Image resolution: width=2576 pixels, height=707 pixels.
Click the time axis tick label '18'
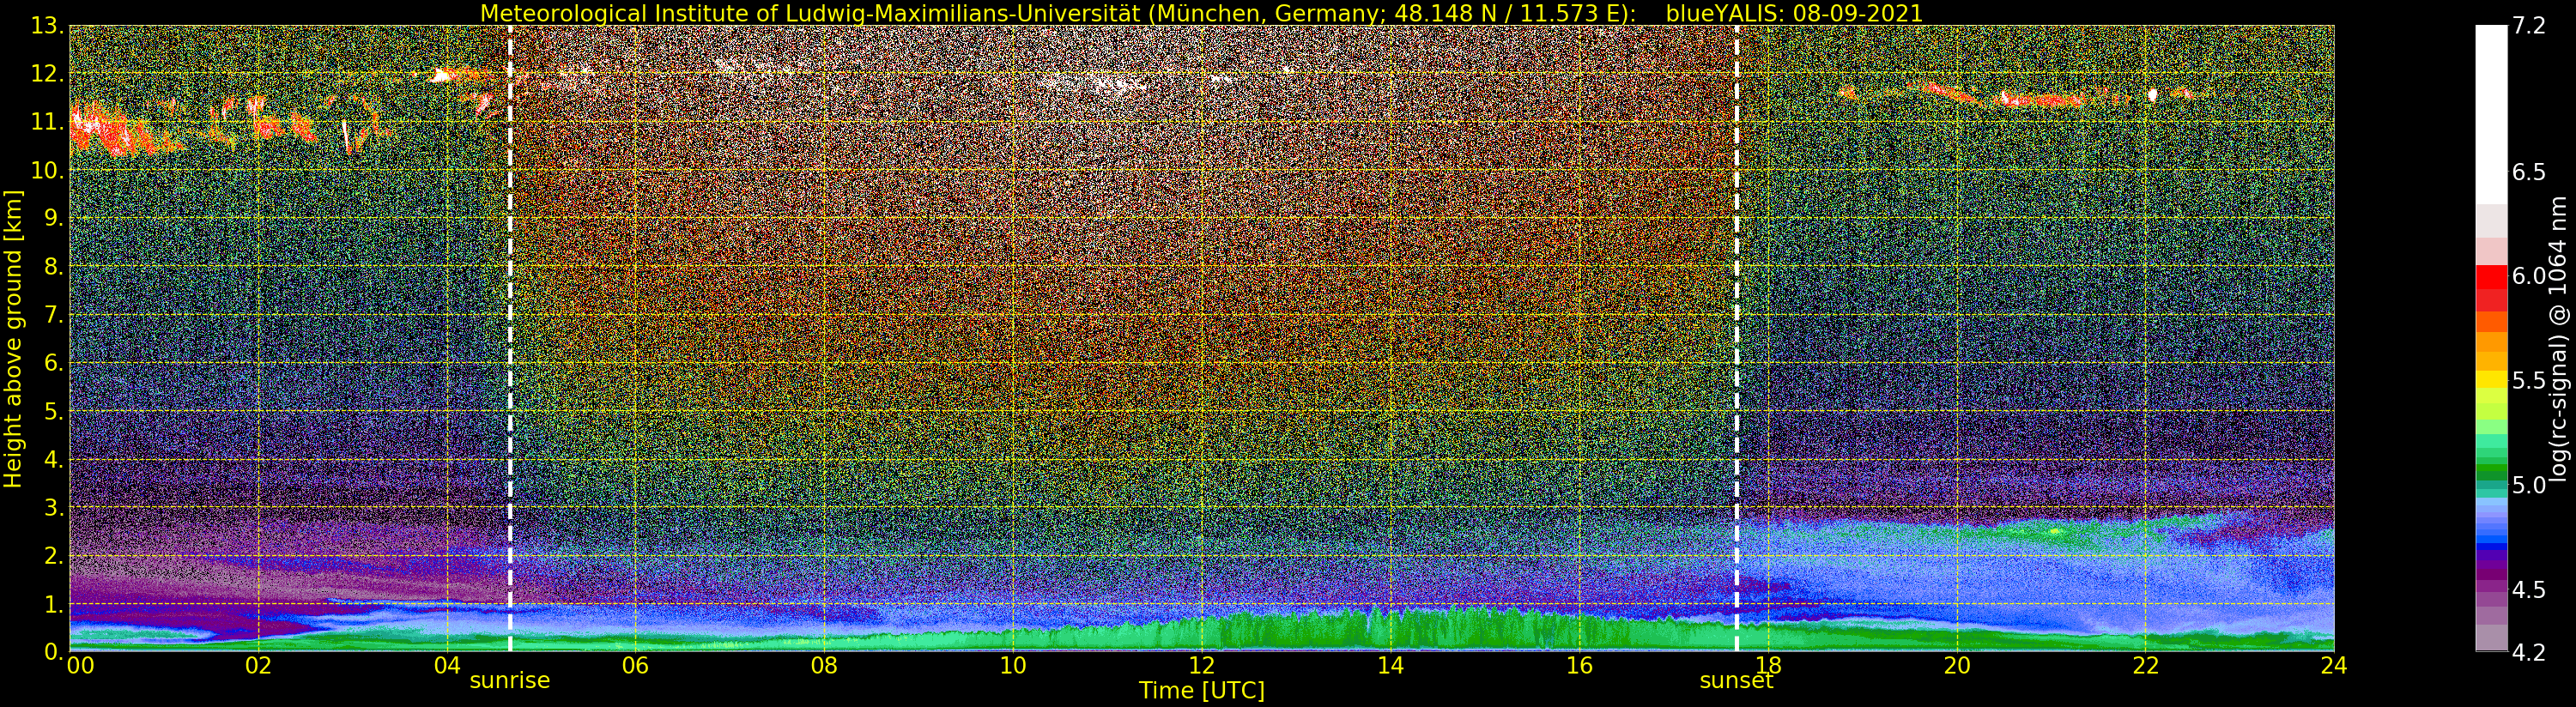(1768, 665)
